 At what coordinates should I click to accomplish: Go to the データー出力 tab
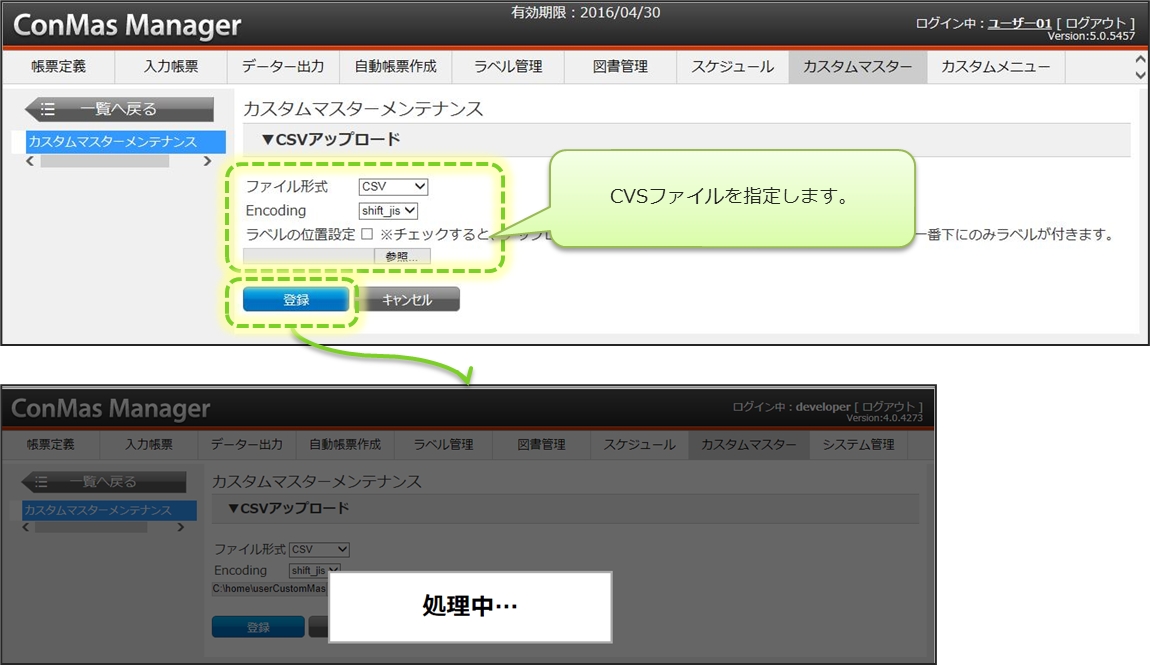coord(283,67)
